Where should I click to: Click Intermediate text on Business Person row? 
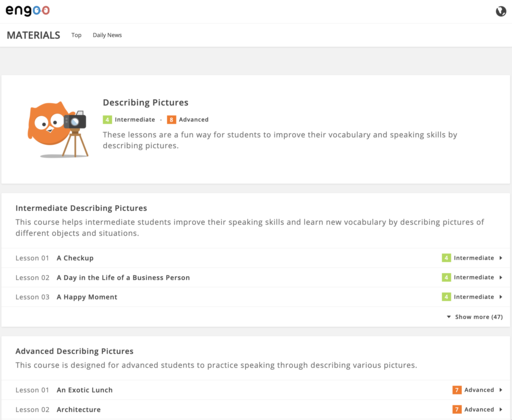[474, 277]
